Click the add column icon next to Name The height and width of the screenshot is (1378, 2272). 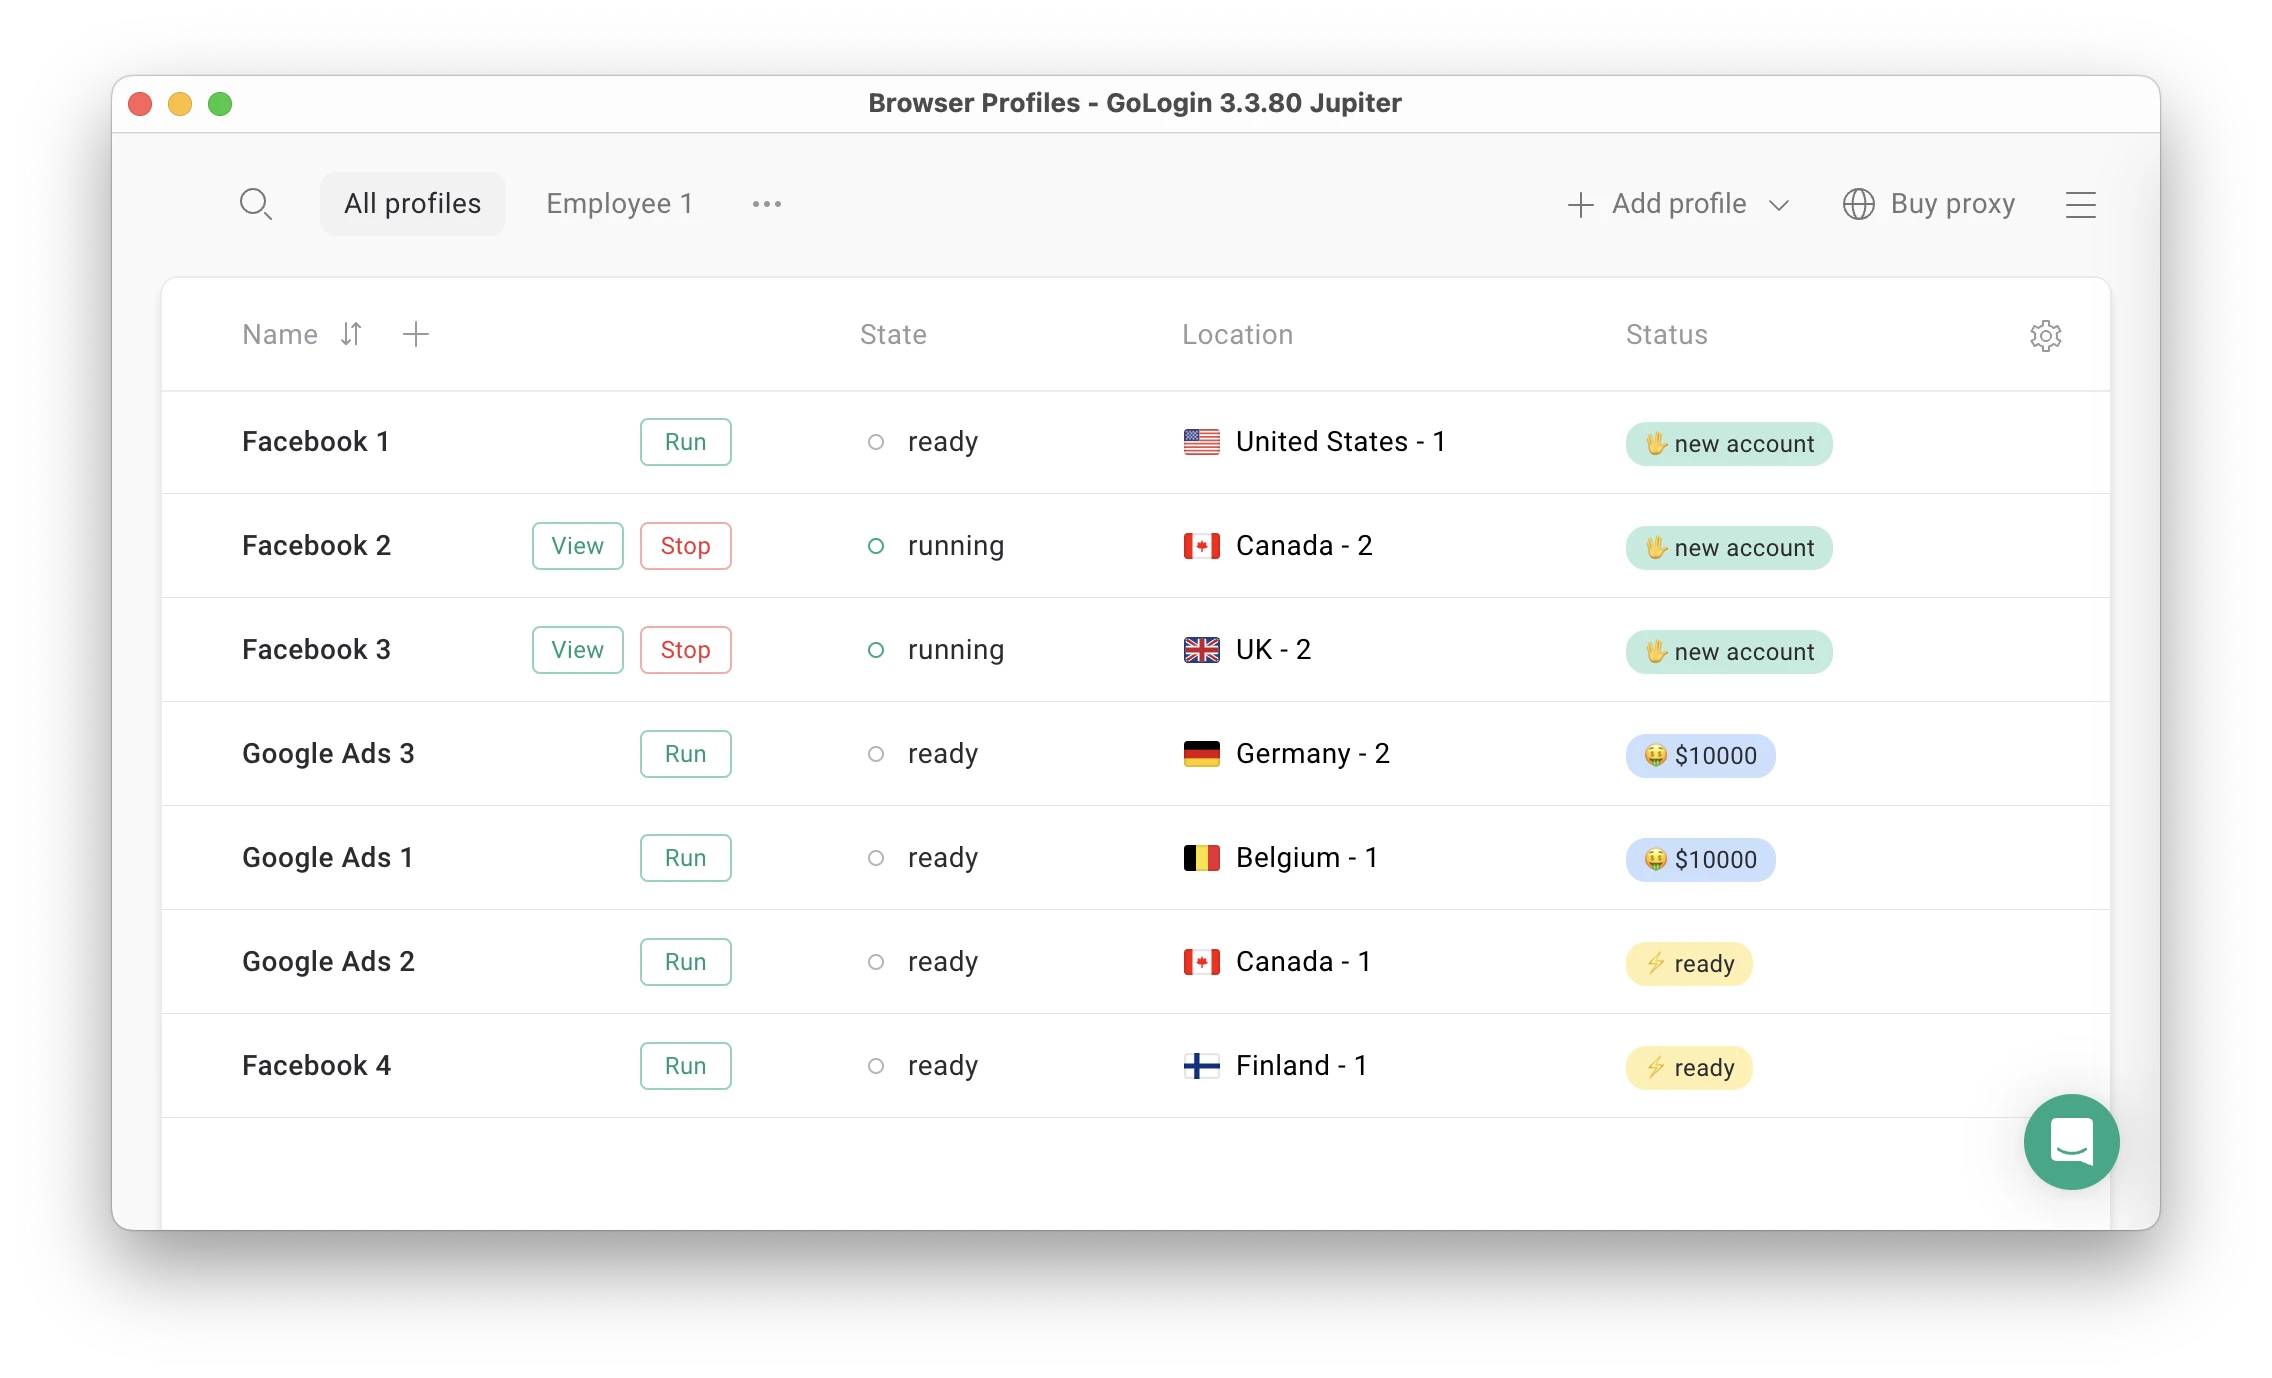tap(412, 334)
